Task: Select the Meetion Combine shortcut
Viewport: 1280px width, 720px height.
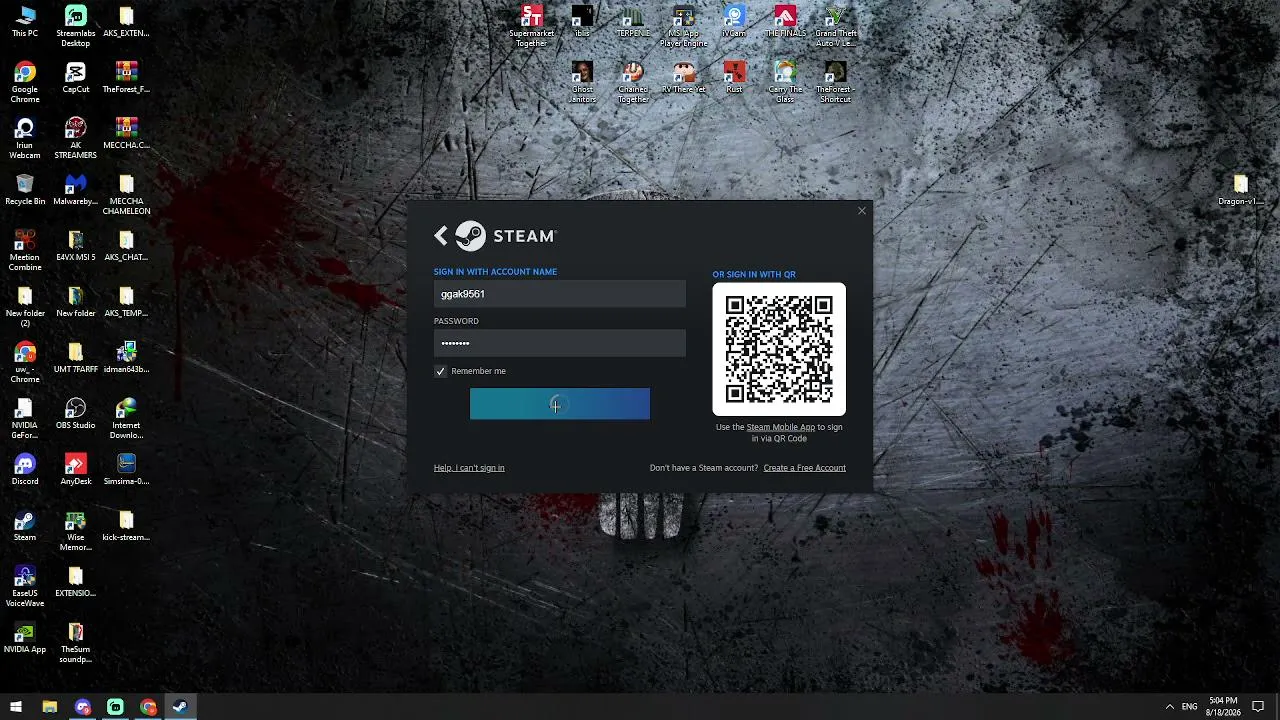Action: coord(25,251)
